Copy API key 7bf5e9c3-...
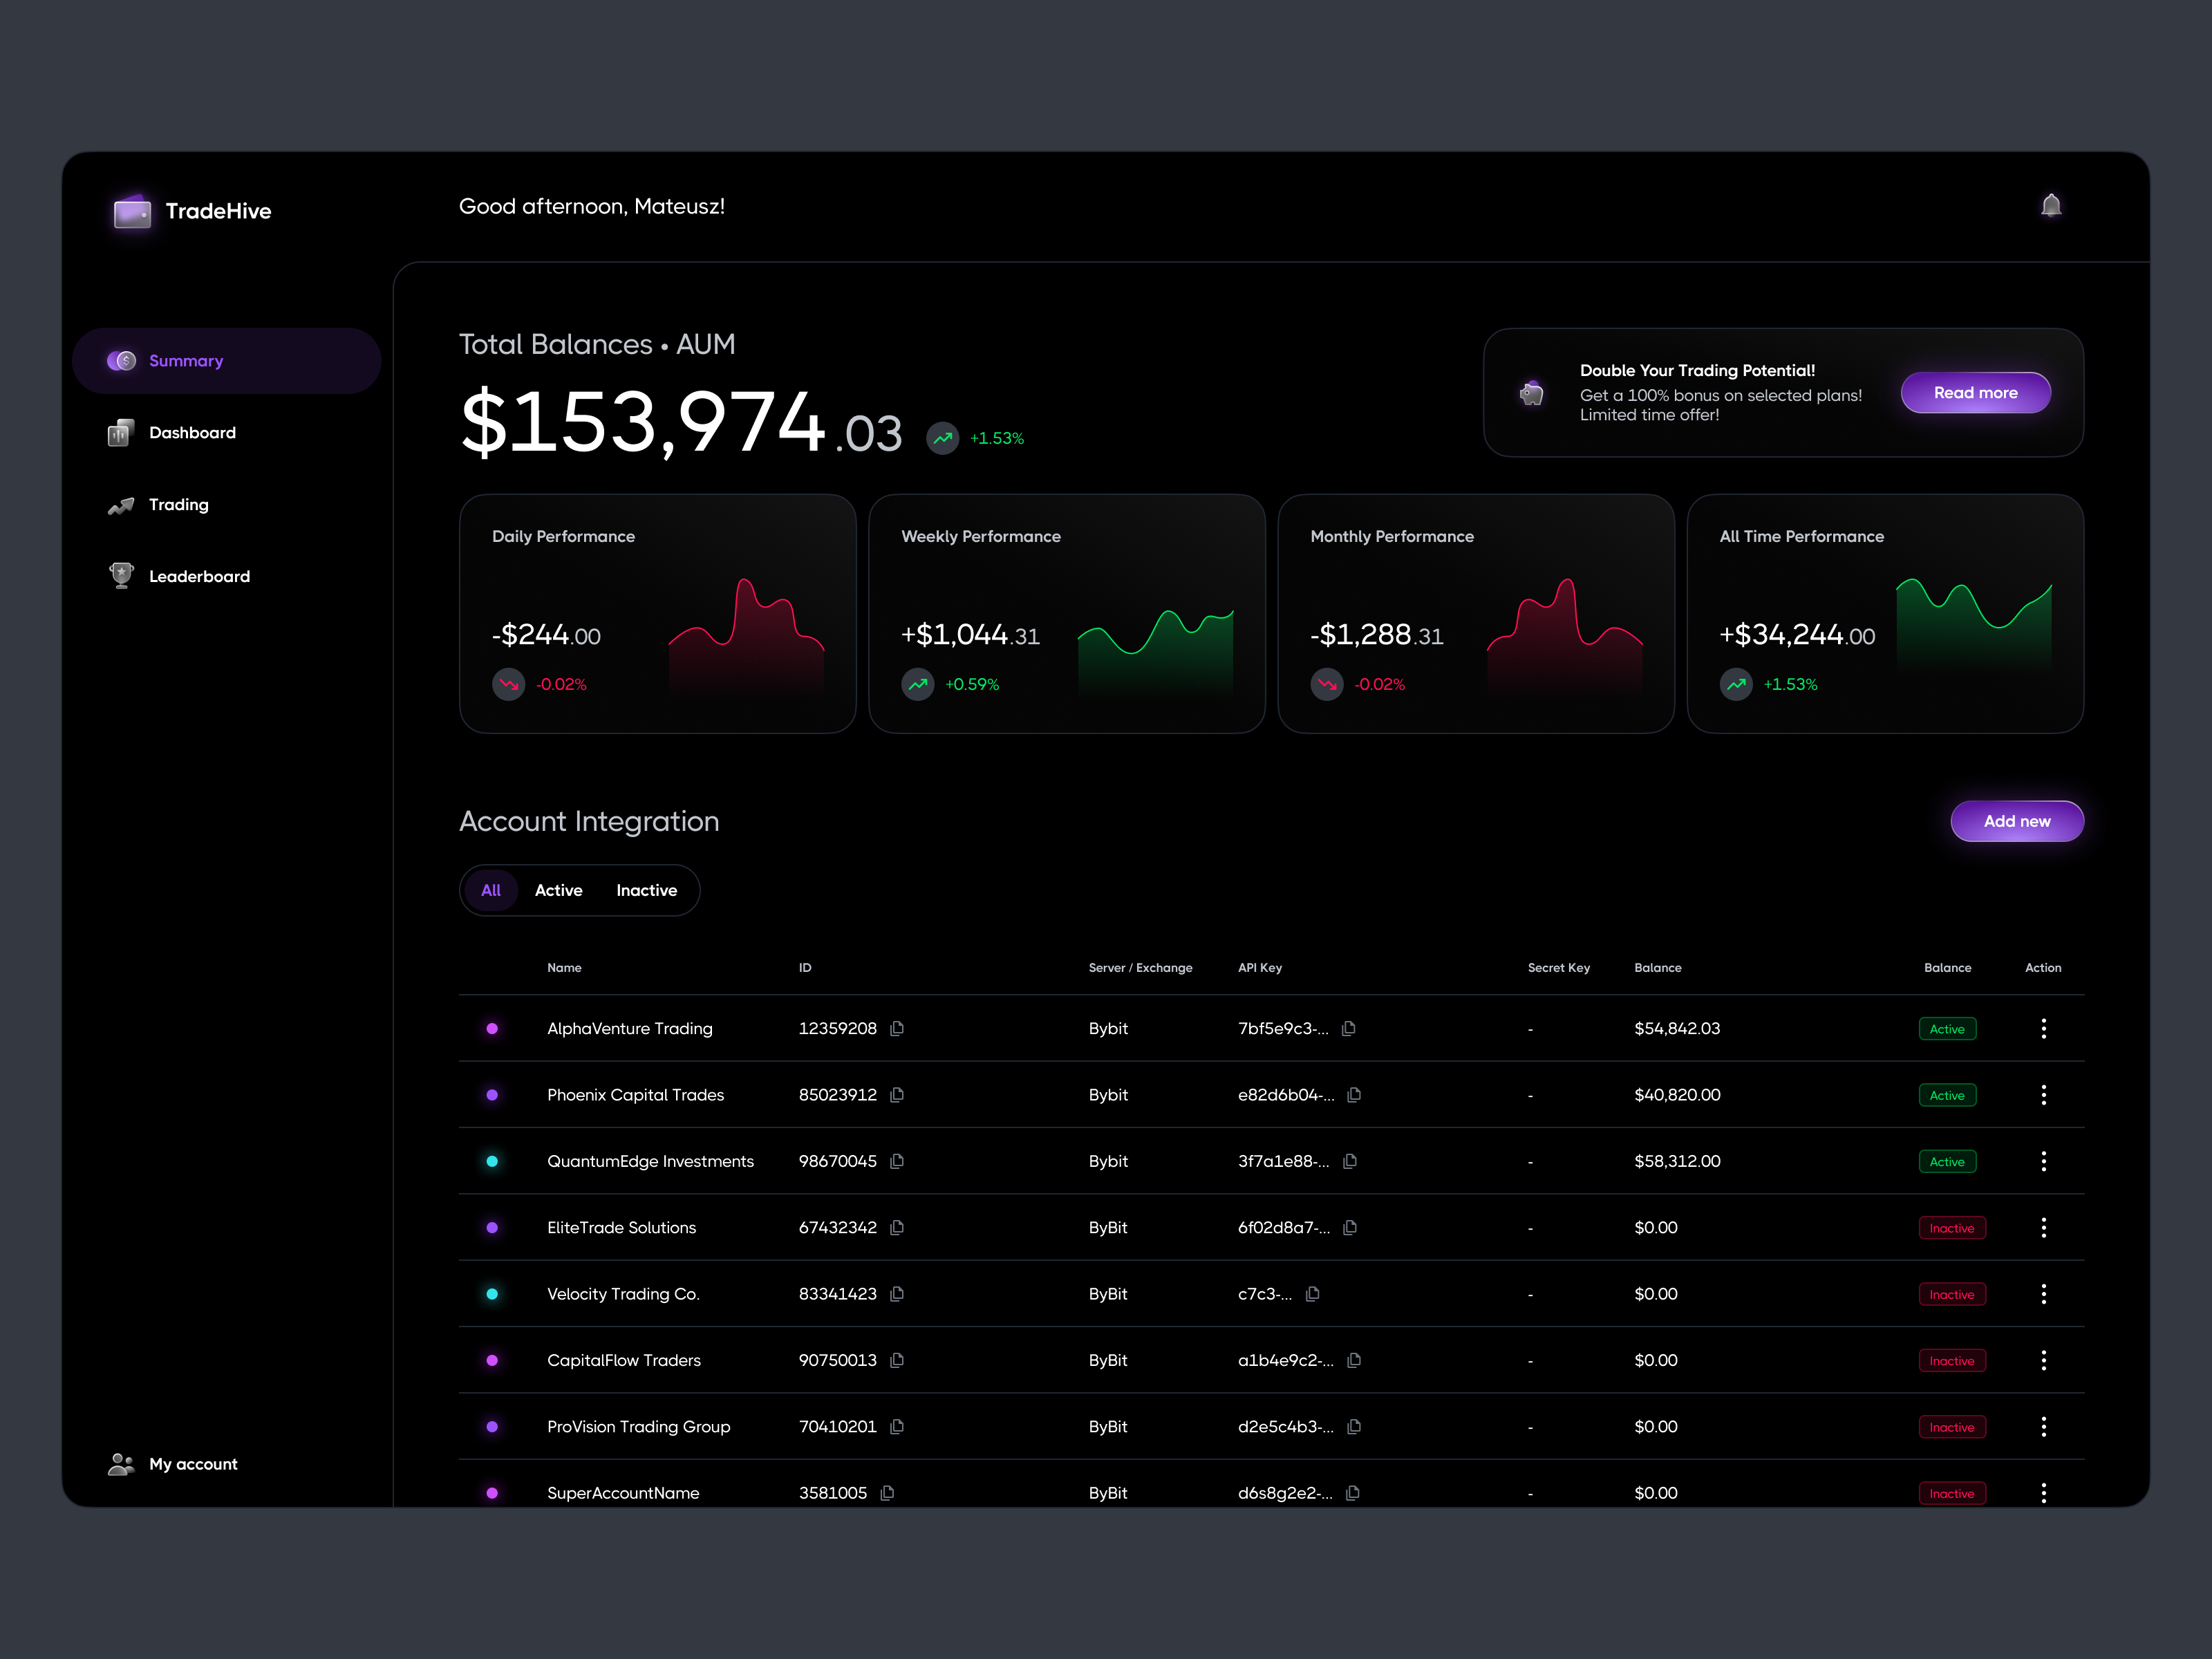The width and height of the screenshot is (2212, 1659). tap(1349, 1028)
